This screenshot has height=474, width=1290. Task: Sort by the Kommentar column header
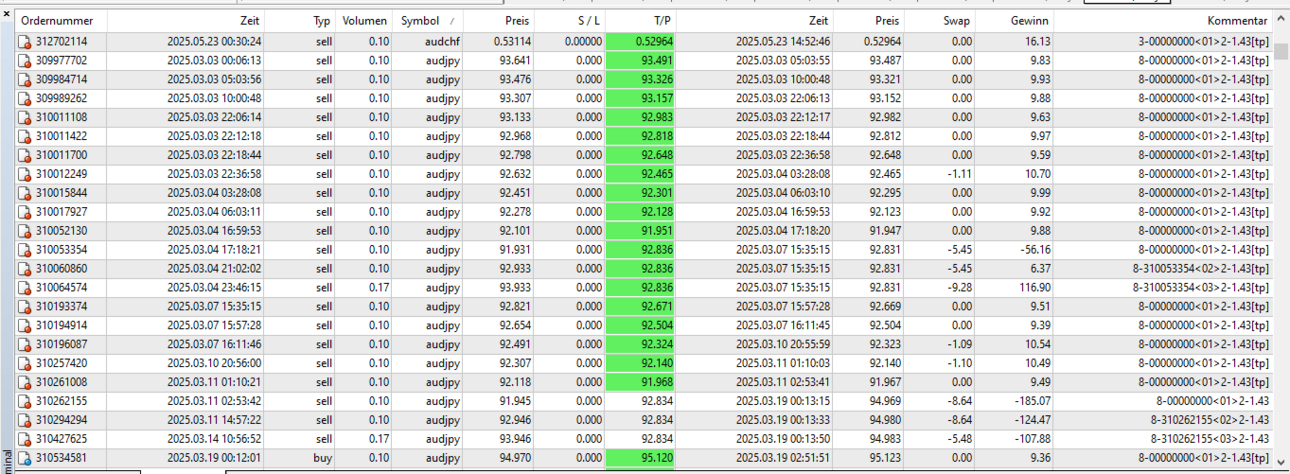(1164, 21)
